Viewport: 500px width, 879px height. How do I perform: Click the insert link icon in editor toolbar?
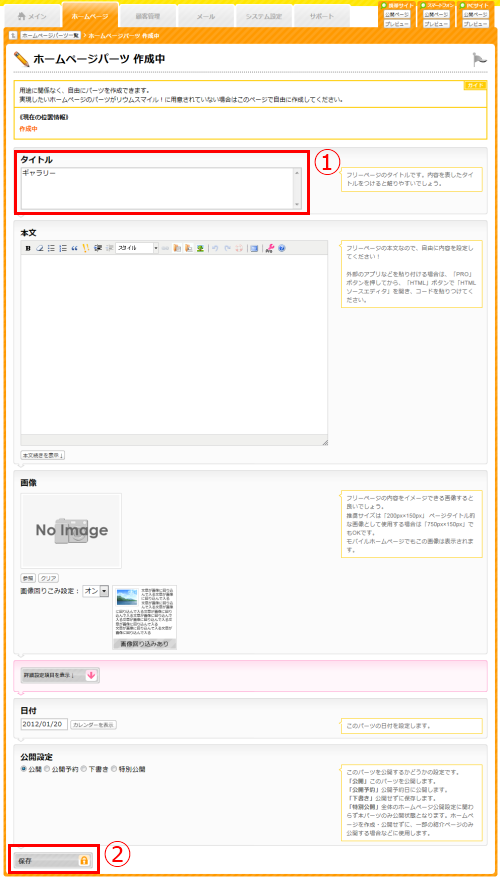tap(165, 248)
